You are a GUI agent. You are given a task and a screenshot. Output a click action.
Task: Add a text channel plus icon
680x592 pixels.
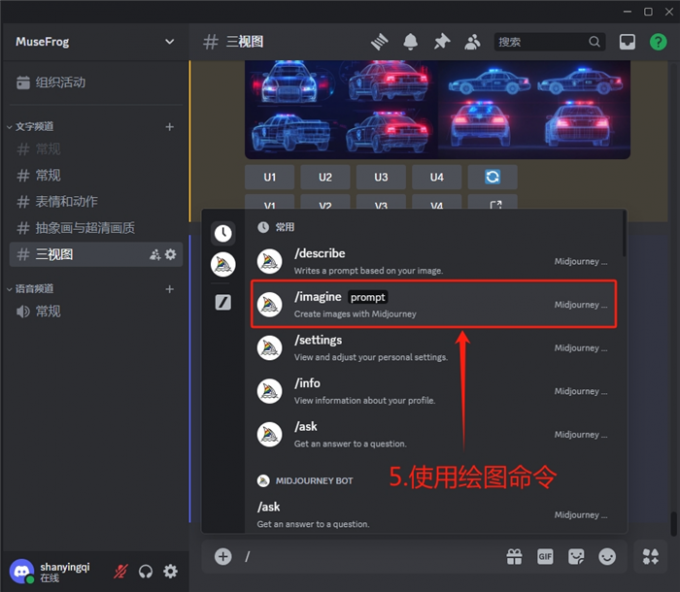(170, 127)
